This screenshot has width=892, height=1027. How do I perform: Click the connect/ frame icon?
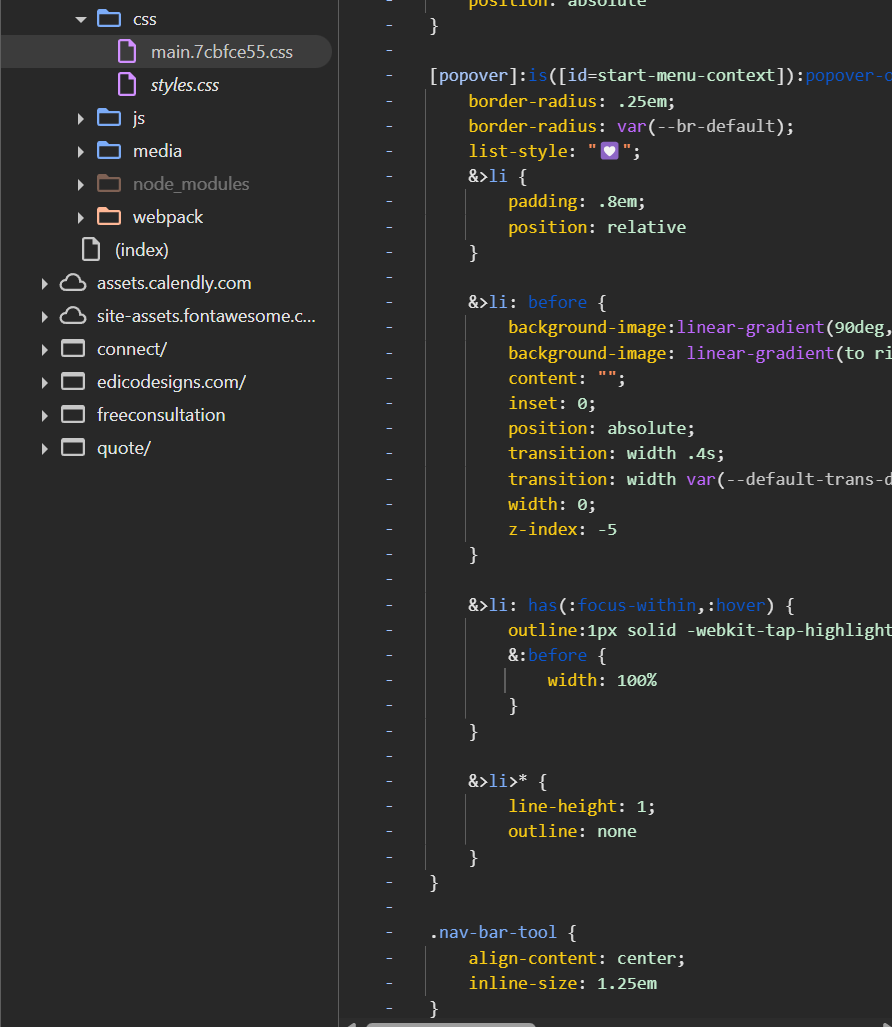point(73,349)
